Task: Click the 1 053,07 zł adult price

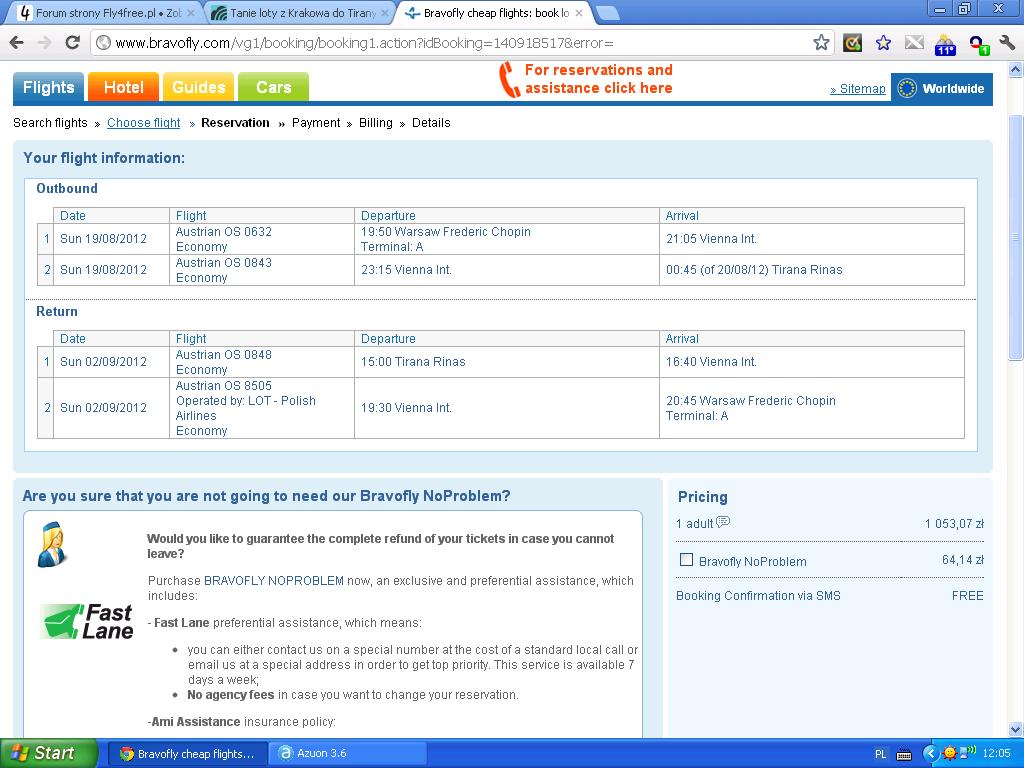Action: [954, 524]
